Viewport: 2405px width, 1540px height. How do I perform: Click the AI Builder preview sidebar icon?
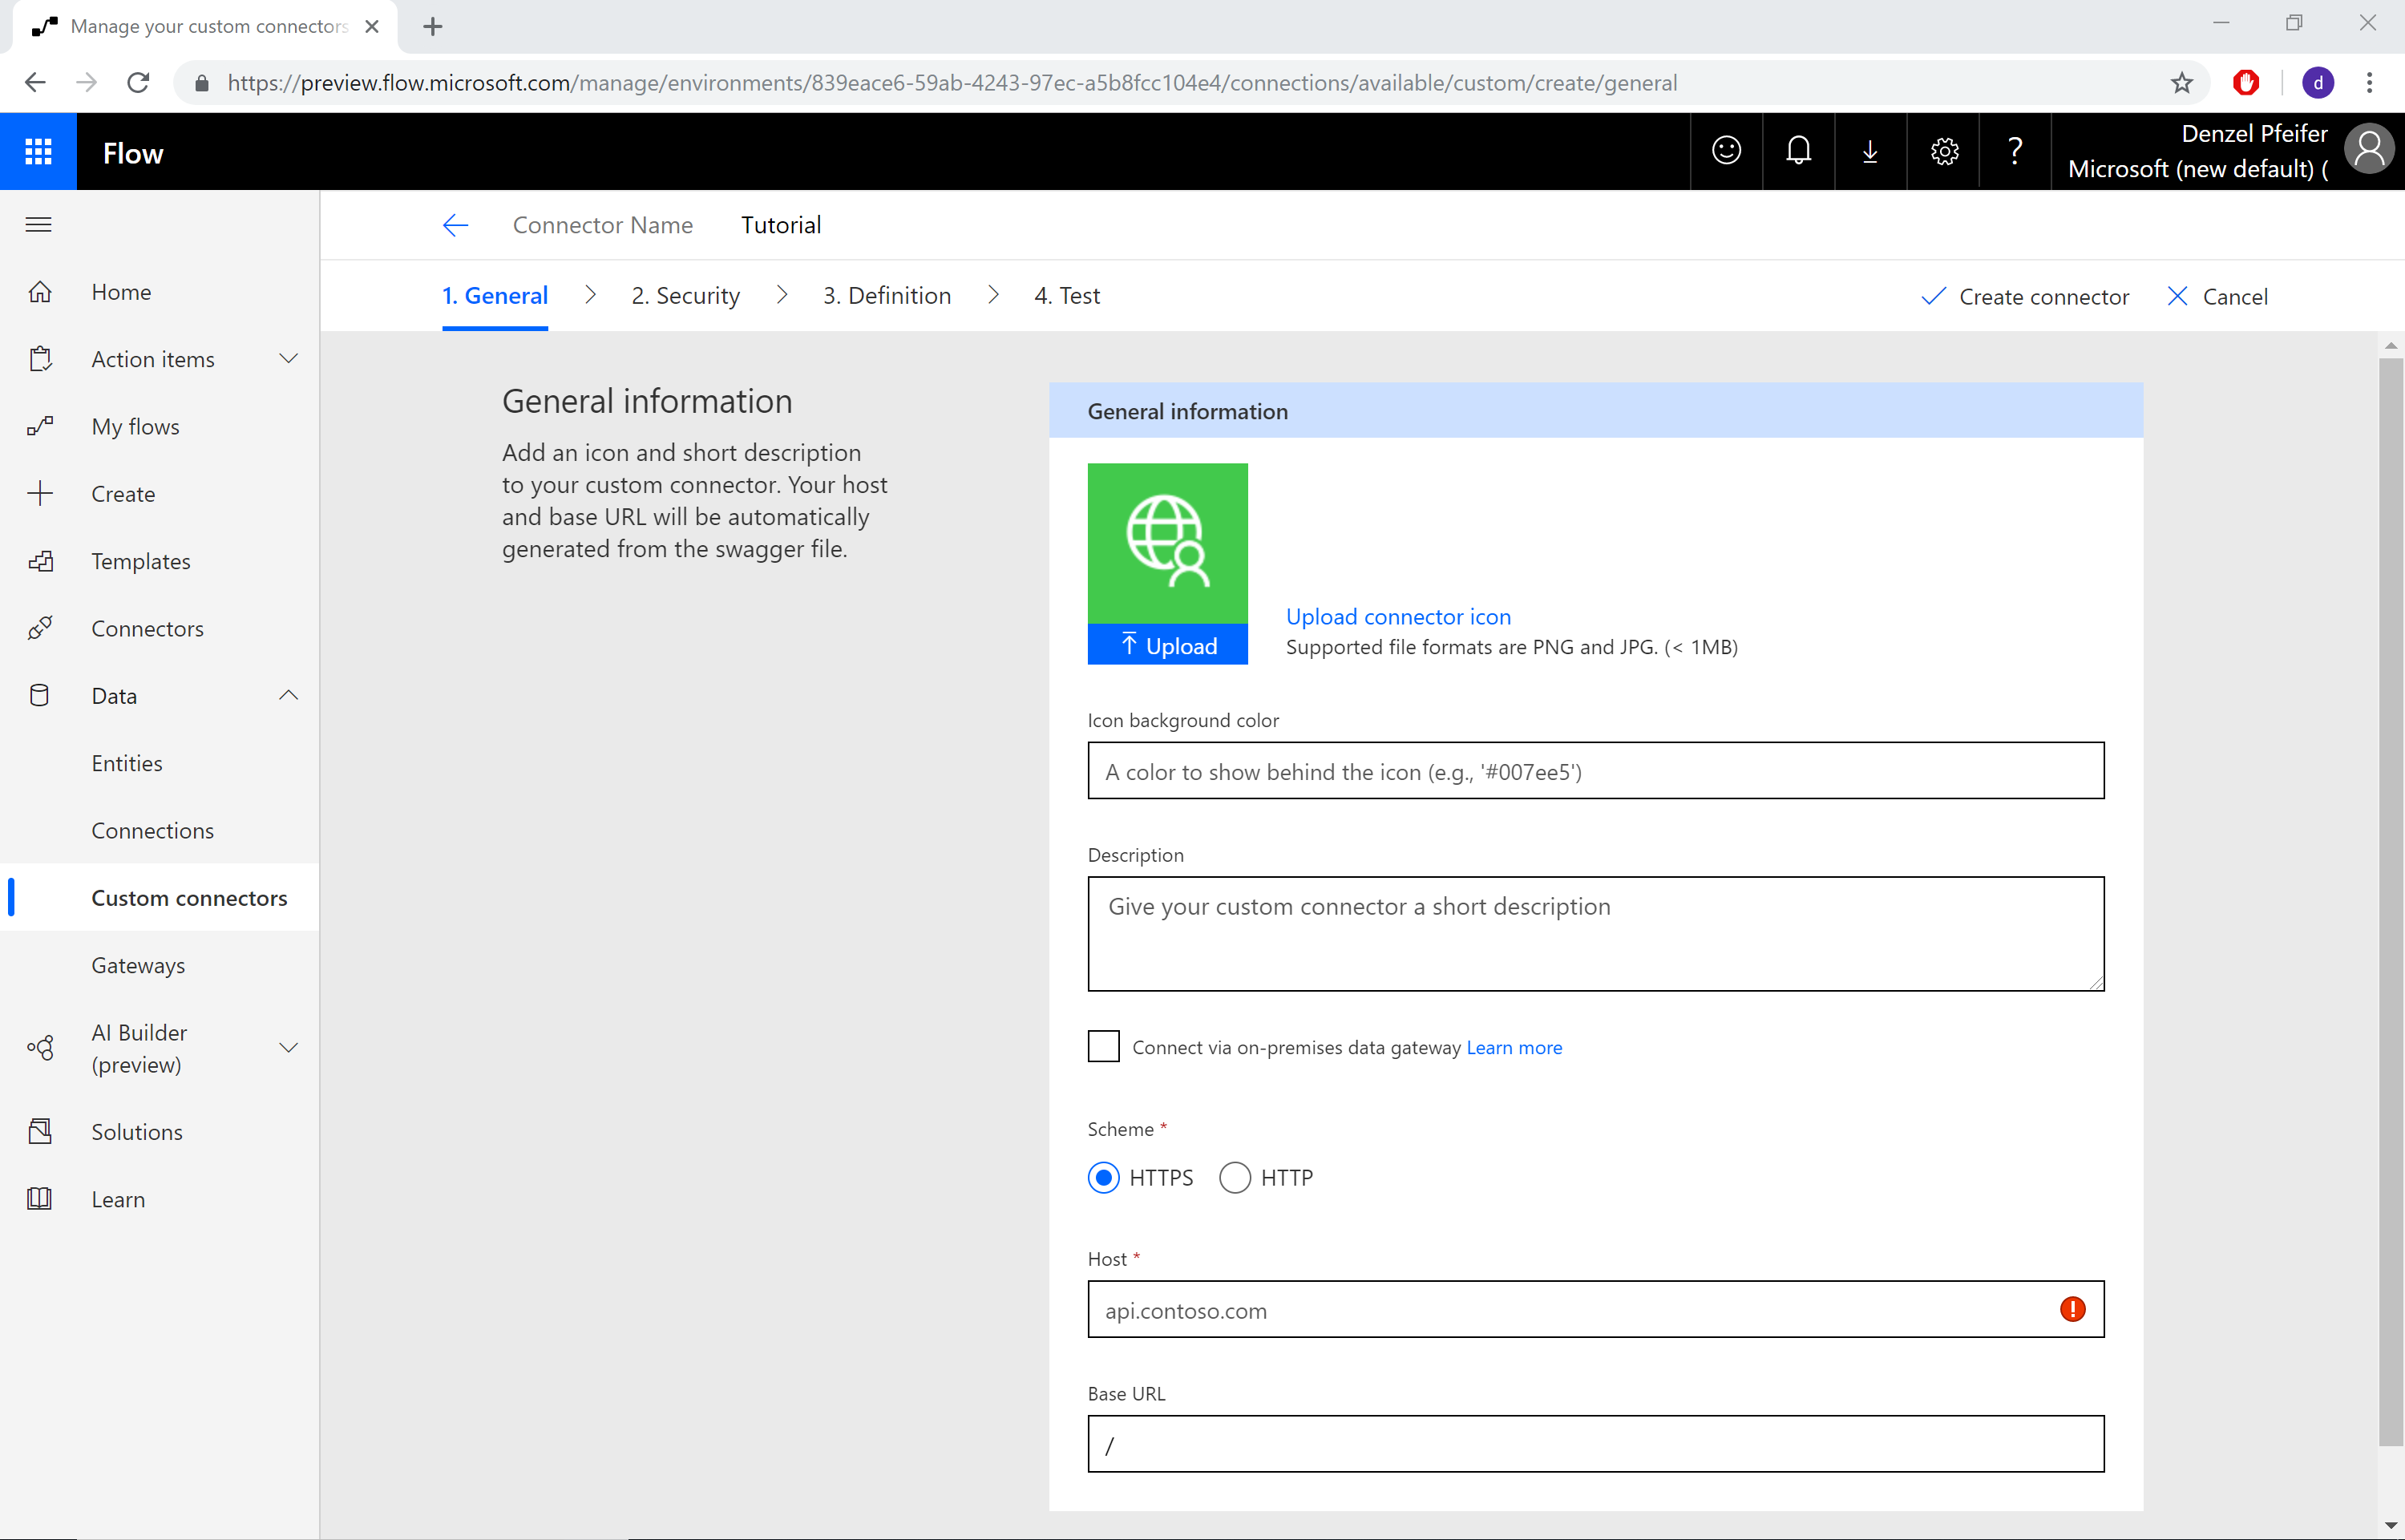point(38,1046)
